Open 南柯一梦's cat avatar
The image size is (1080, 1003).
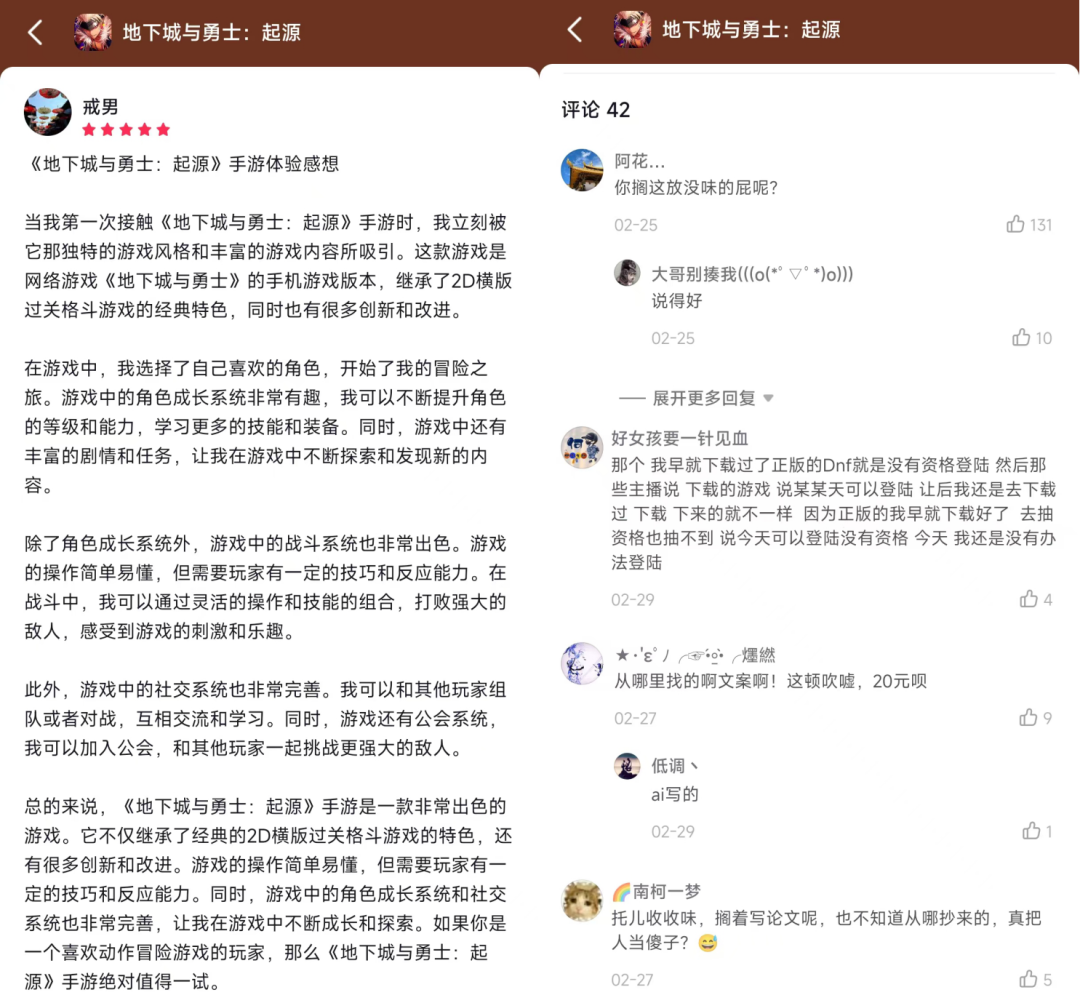(582, 900)
